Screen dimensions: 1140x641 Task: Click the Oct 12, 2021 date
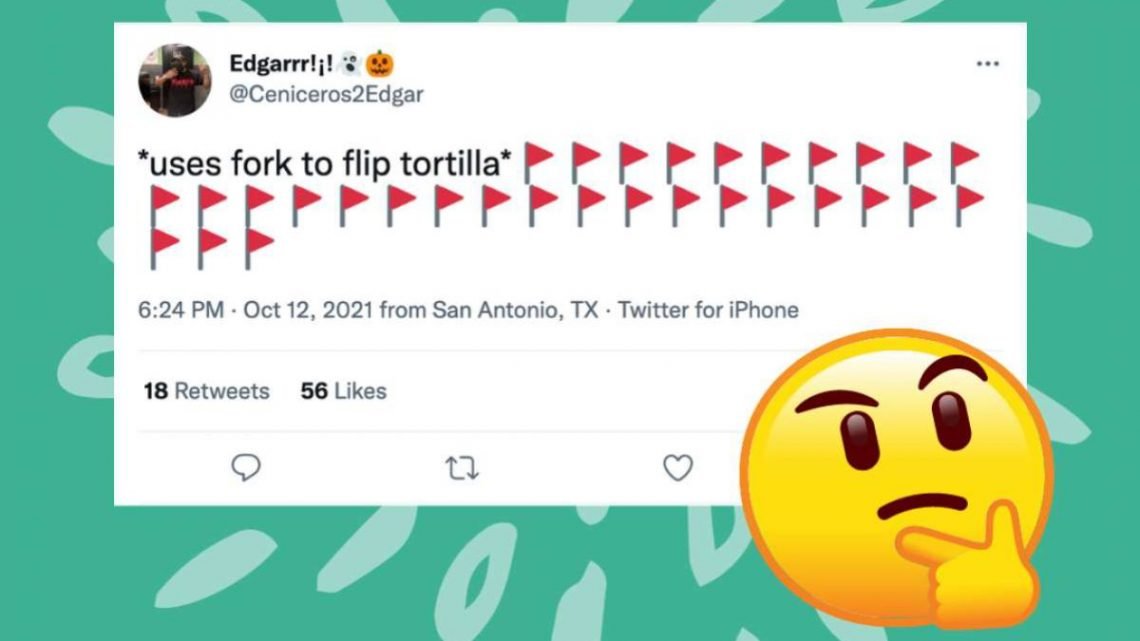point(308,310)
